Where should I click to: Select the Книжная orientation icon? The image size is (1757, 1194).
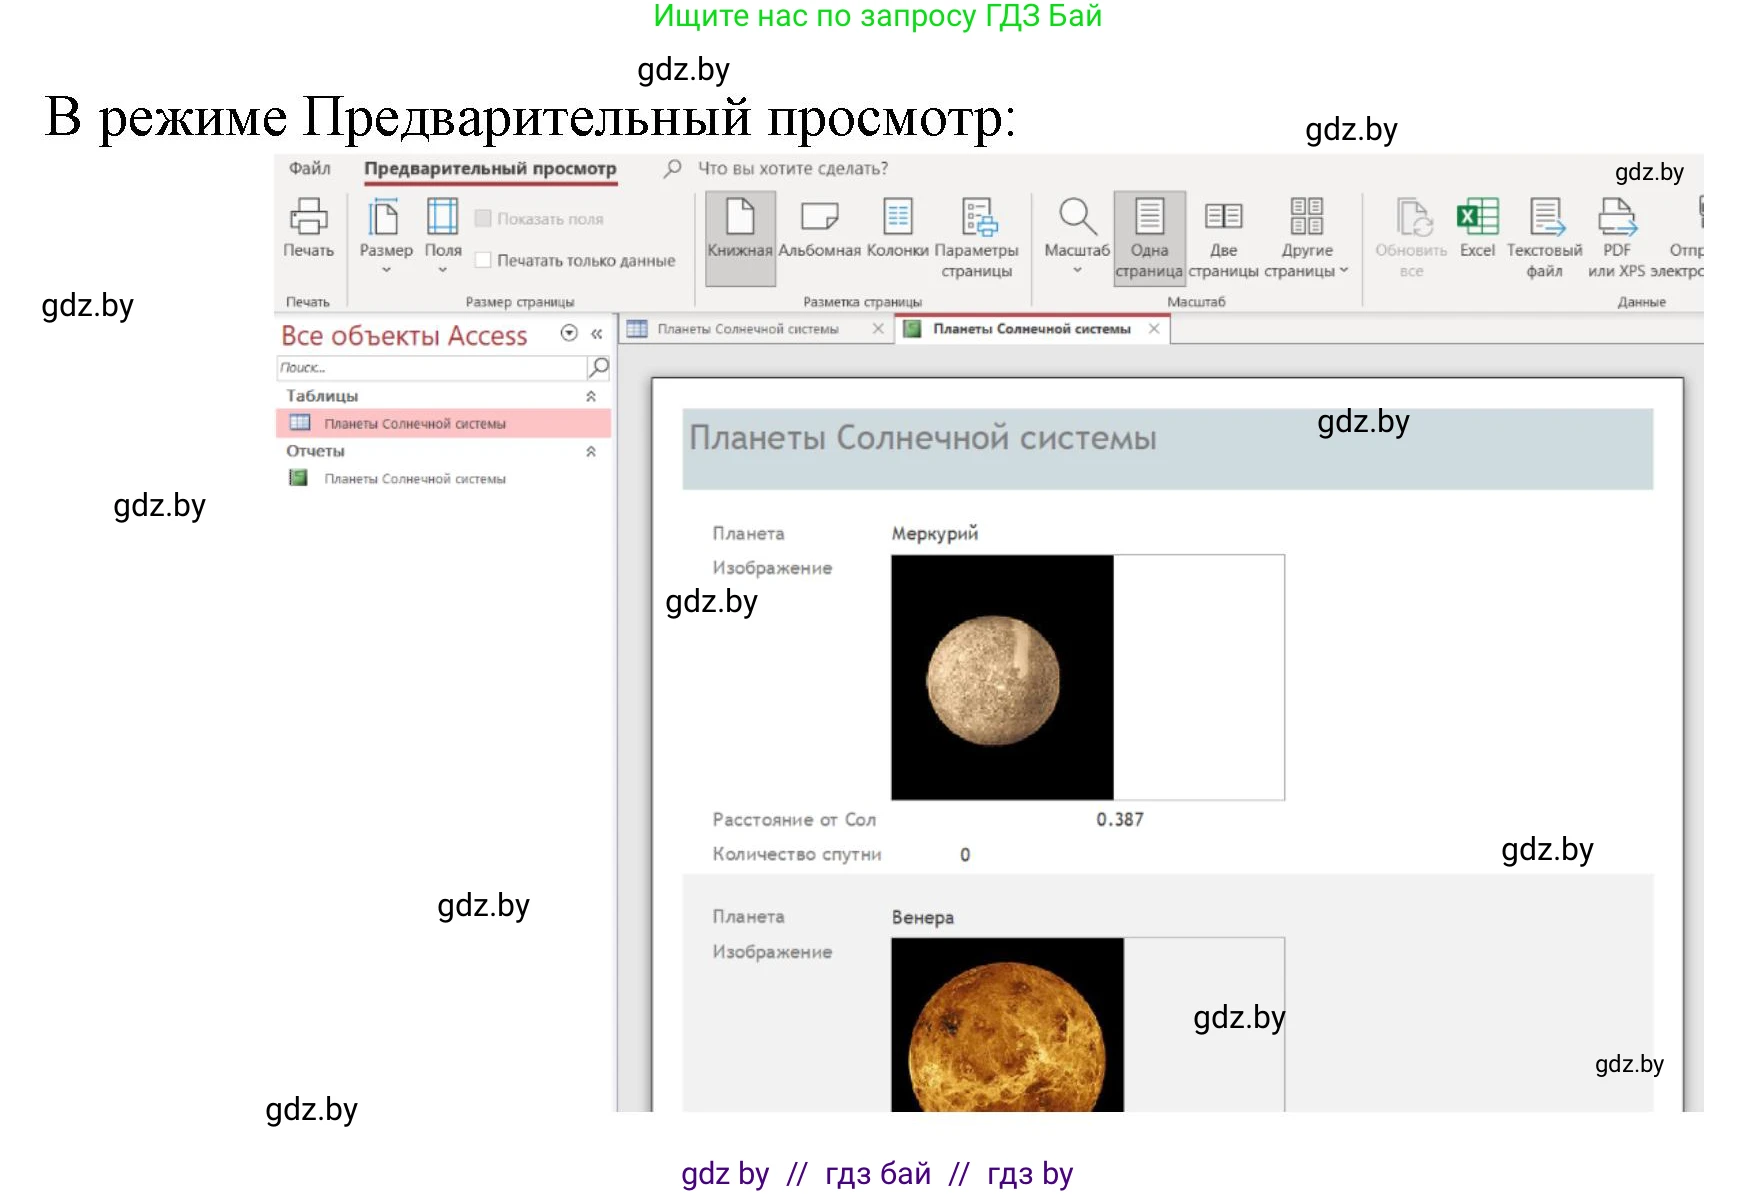point(740,232)
